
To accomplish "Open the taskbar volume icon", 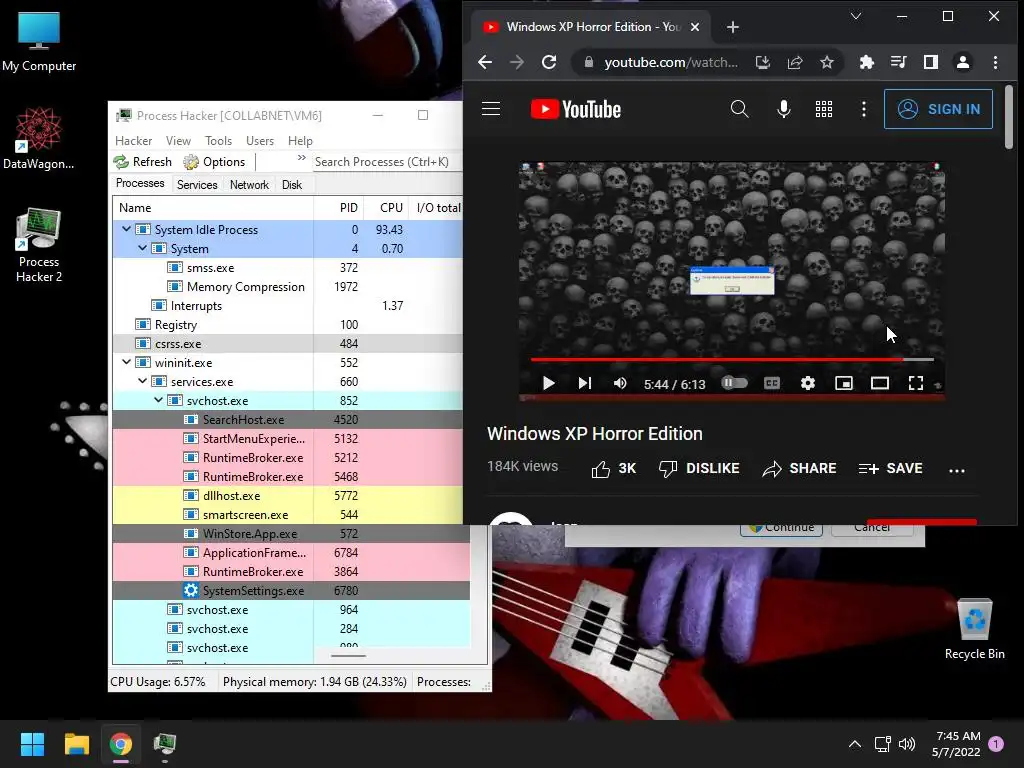I will point(906,744).
